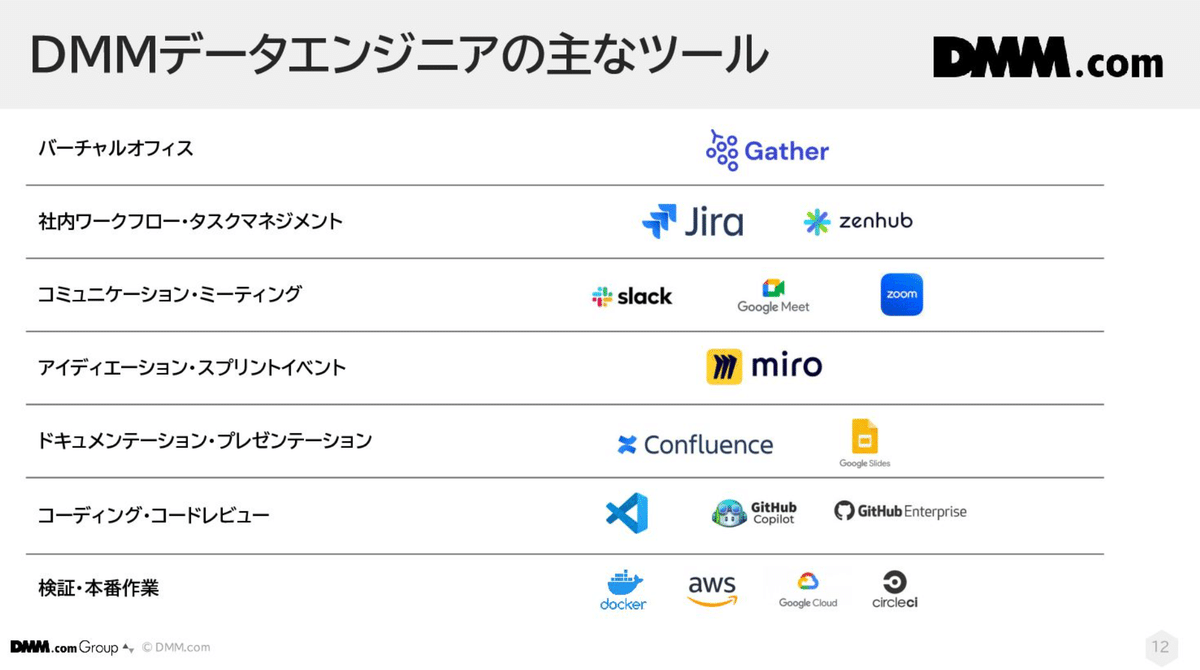Click the miro logo
The width and height of the screenshot is (1200, 670).
click(x=764, y=367)
